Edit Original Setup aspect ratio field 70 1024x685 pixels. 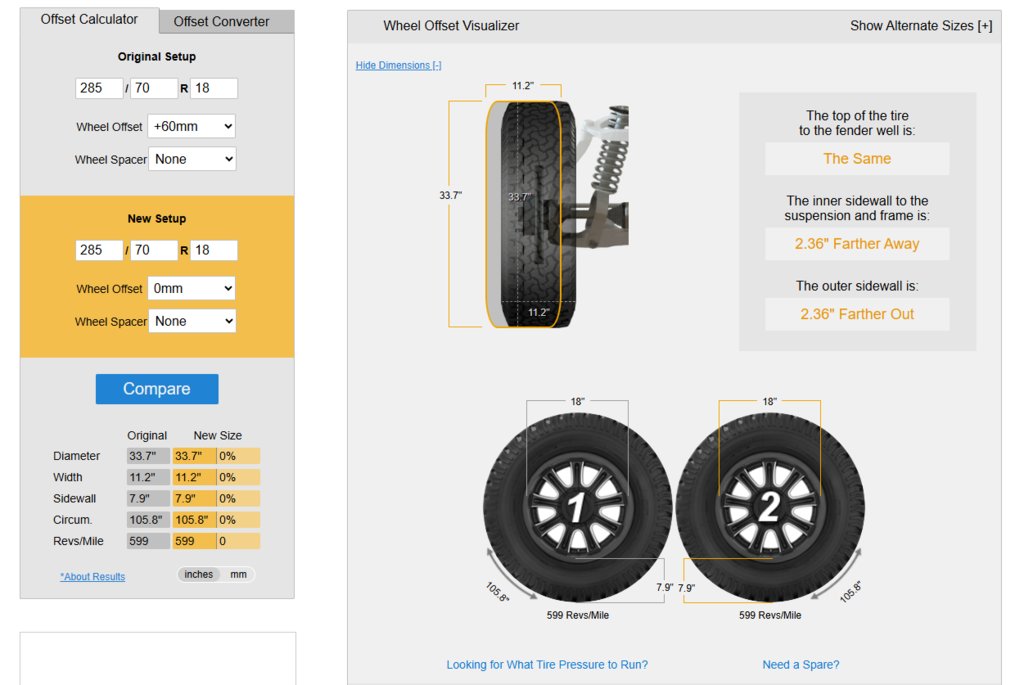[154, 88]
